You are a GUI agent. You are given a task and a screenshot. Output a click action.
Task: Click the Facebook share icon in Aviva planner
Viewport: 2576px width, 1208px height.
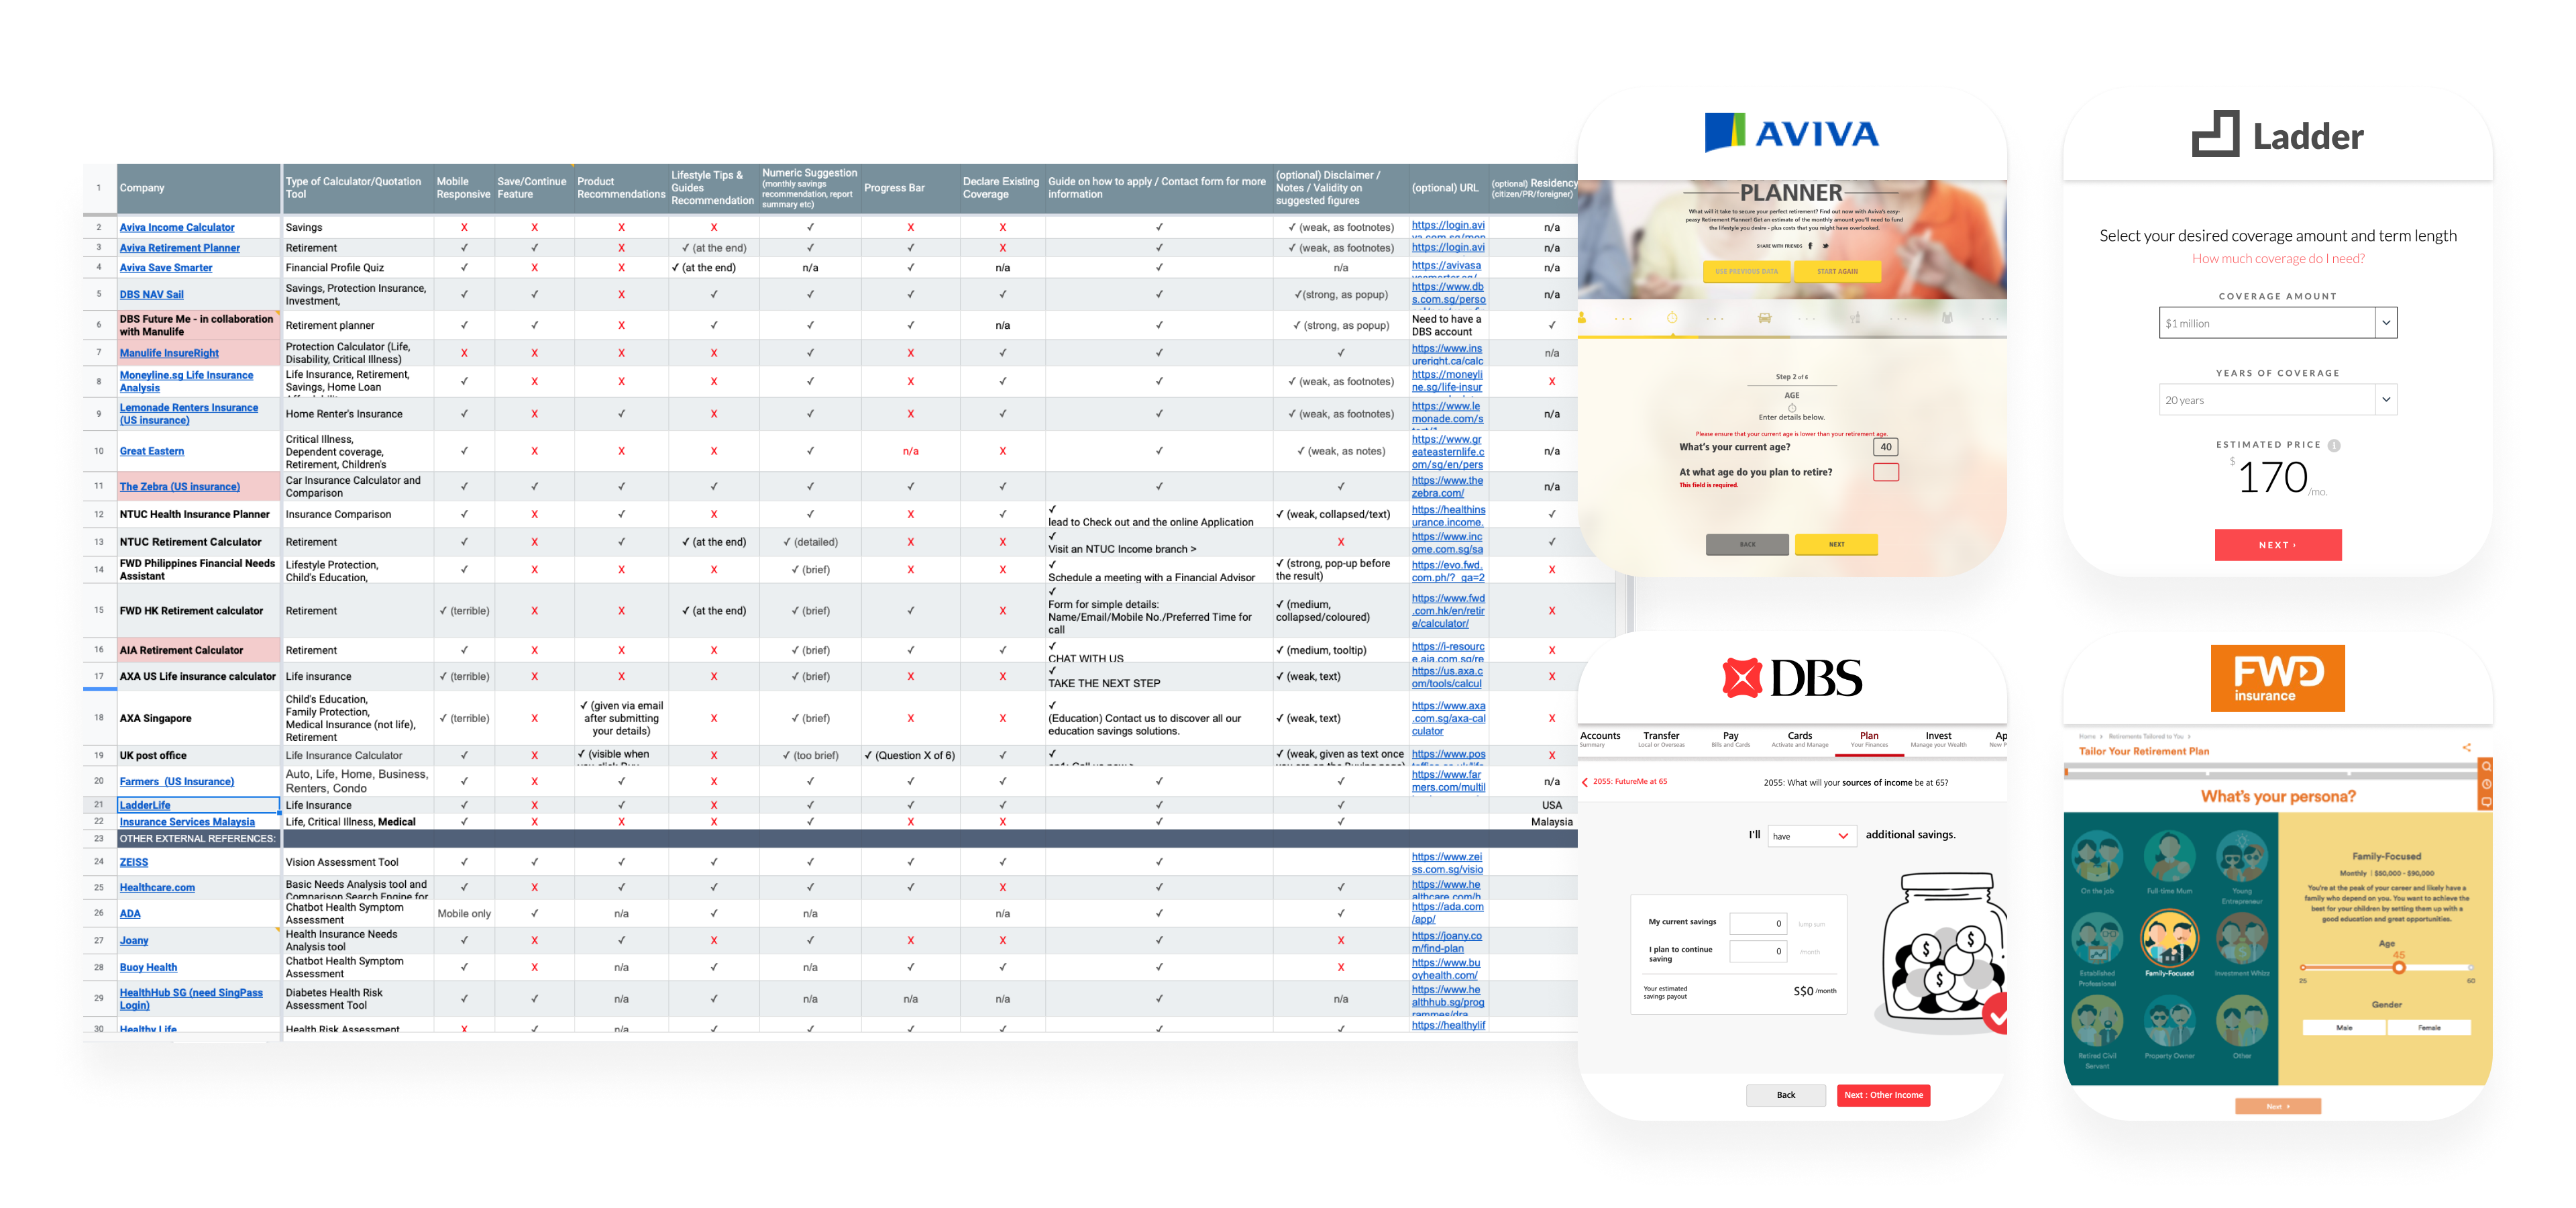tap(1810, 245)
